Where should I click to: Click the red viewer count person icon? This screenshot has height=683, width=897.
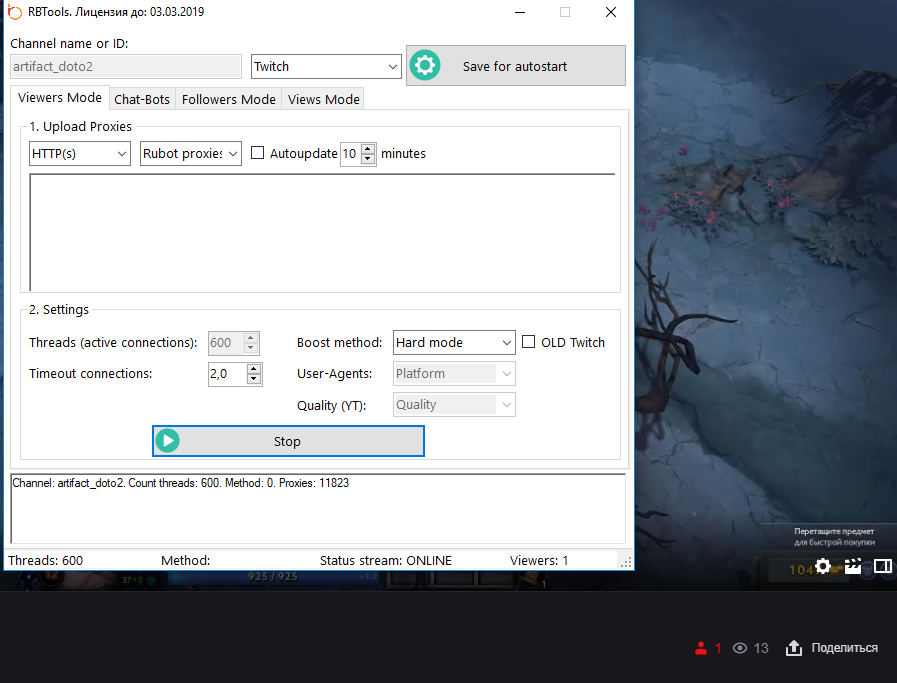pos(701,648)
